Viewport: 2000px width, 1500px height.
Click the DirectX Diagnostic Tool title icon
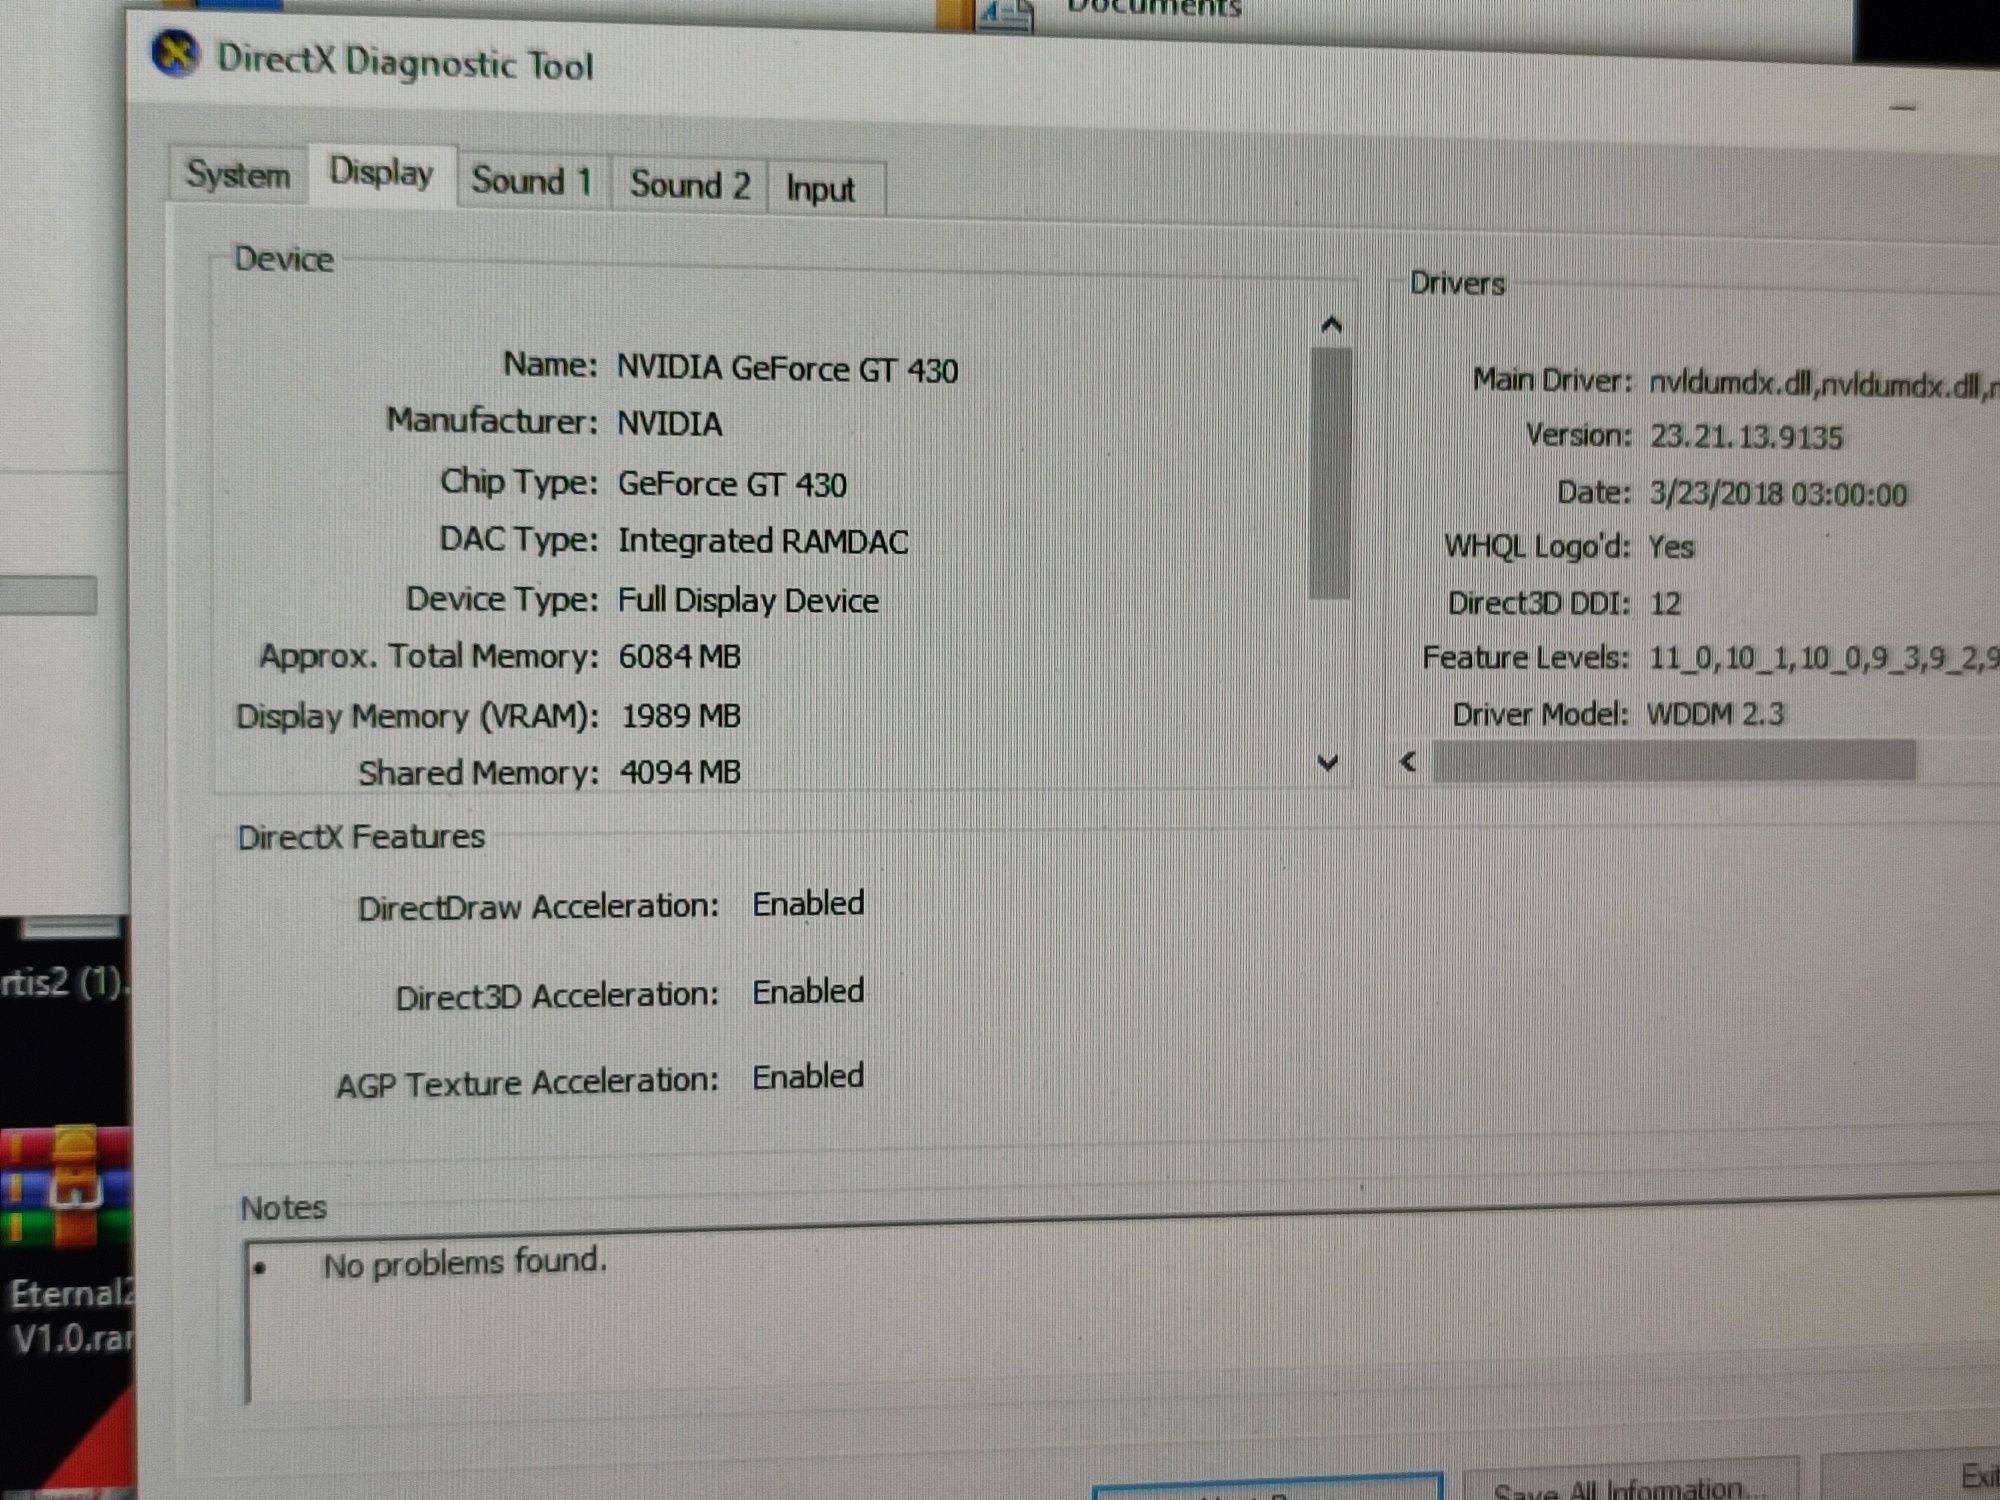pos(176,53)
